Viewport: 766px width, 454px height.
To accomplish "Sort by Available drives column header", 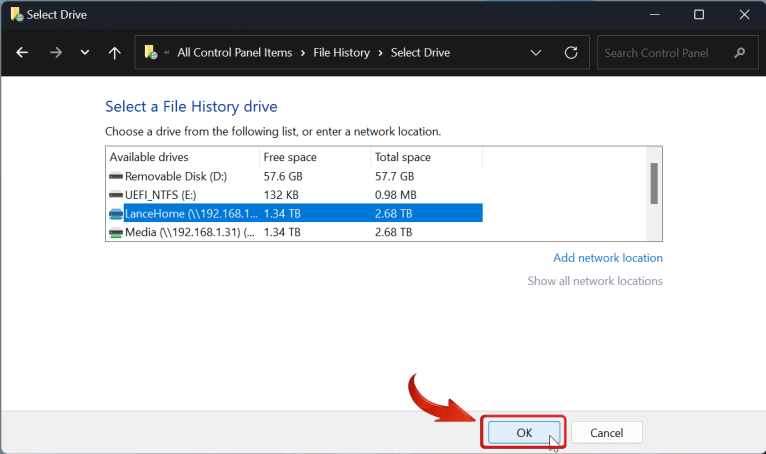I will click(183, 157).
